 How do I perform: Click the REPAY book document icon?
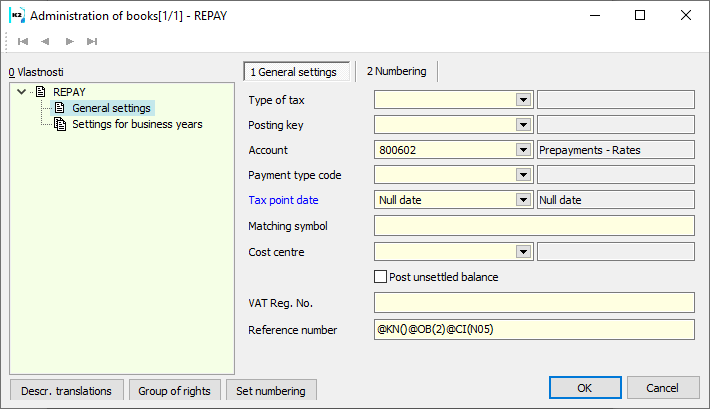pos(41,92)
